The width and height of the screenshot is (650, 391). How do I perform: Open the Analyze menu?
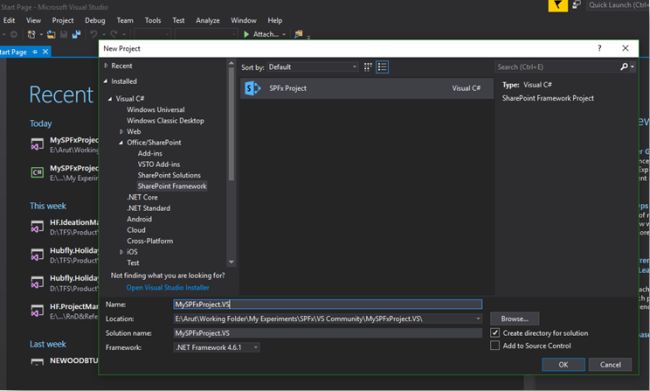(208, 20)
